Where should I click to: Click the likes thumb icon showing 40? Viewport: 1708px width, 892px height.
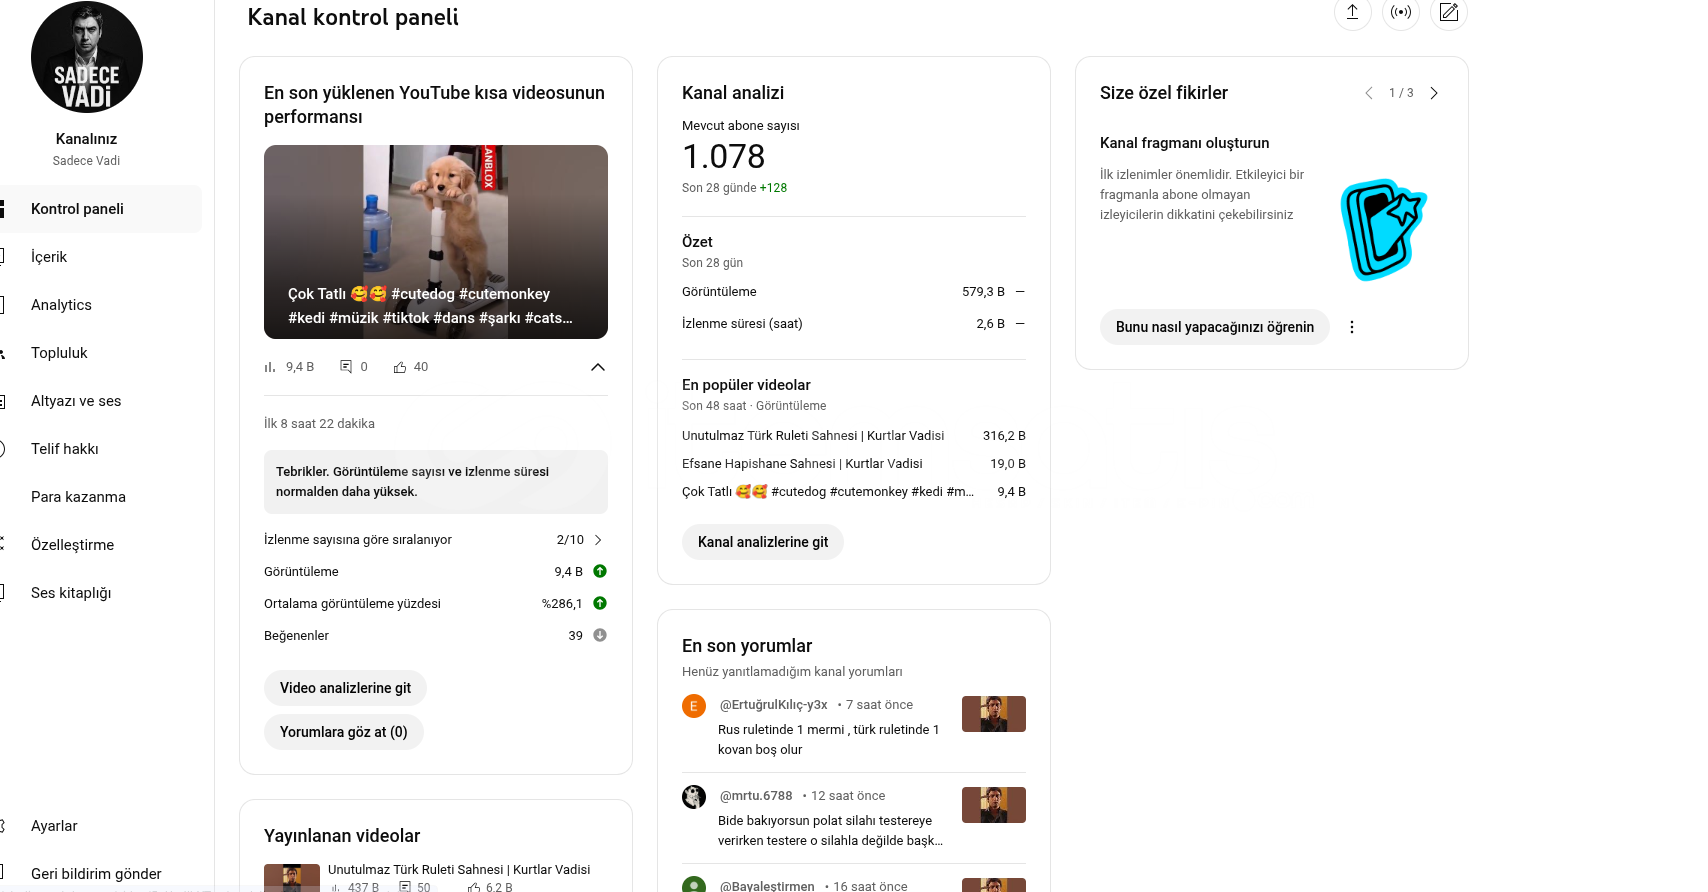coord(400,367)
